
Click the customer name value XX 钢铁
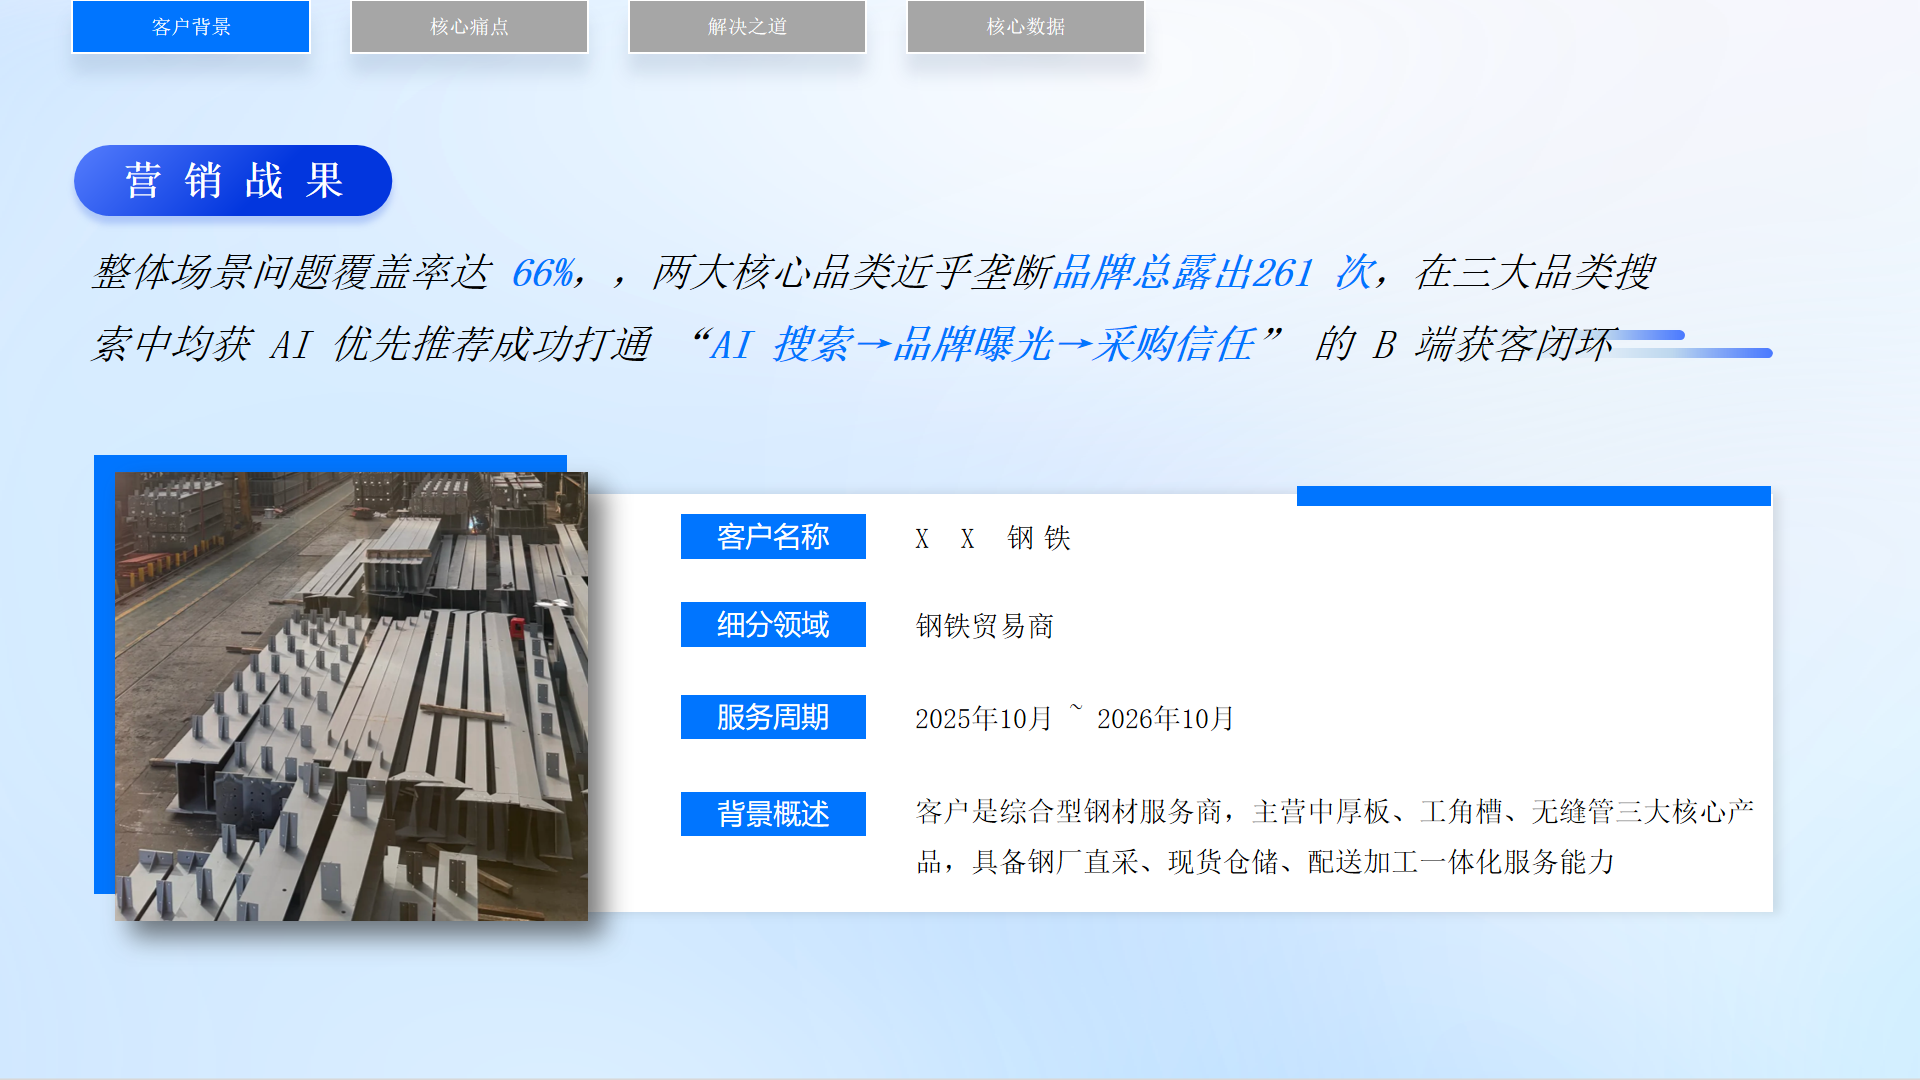[x=993, y=539]
